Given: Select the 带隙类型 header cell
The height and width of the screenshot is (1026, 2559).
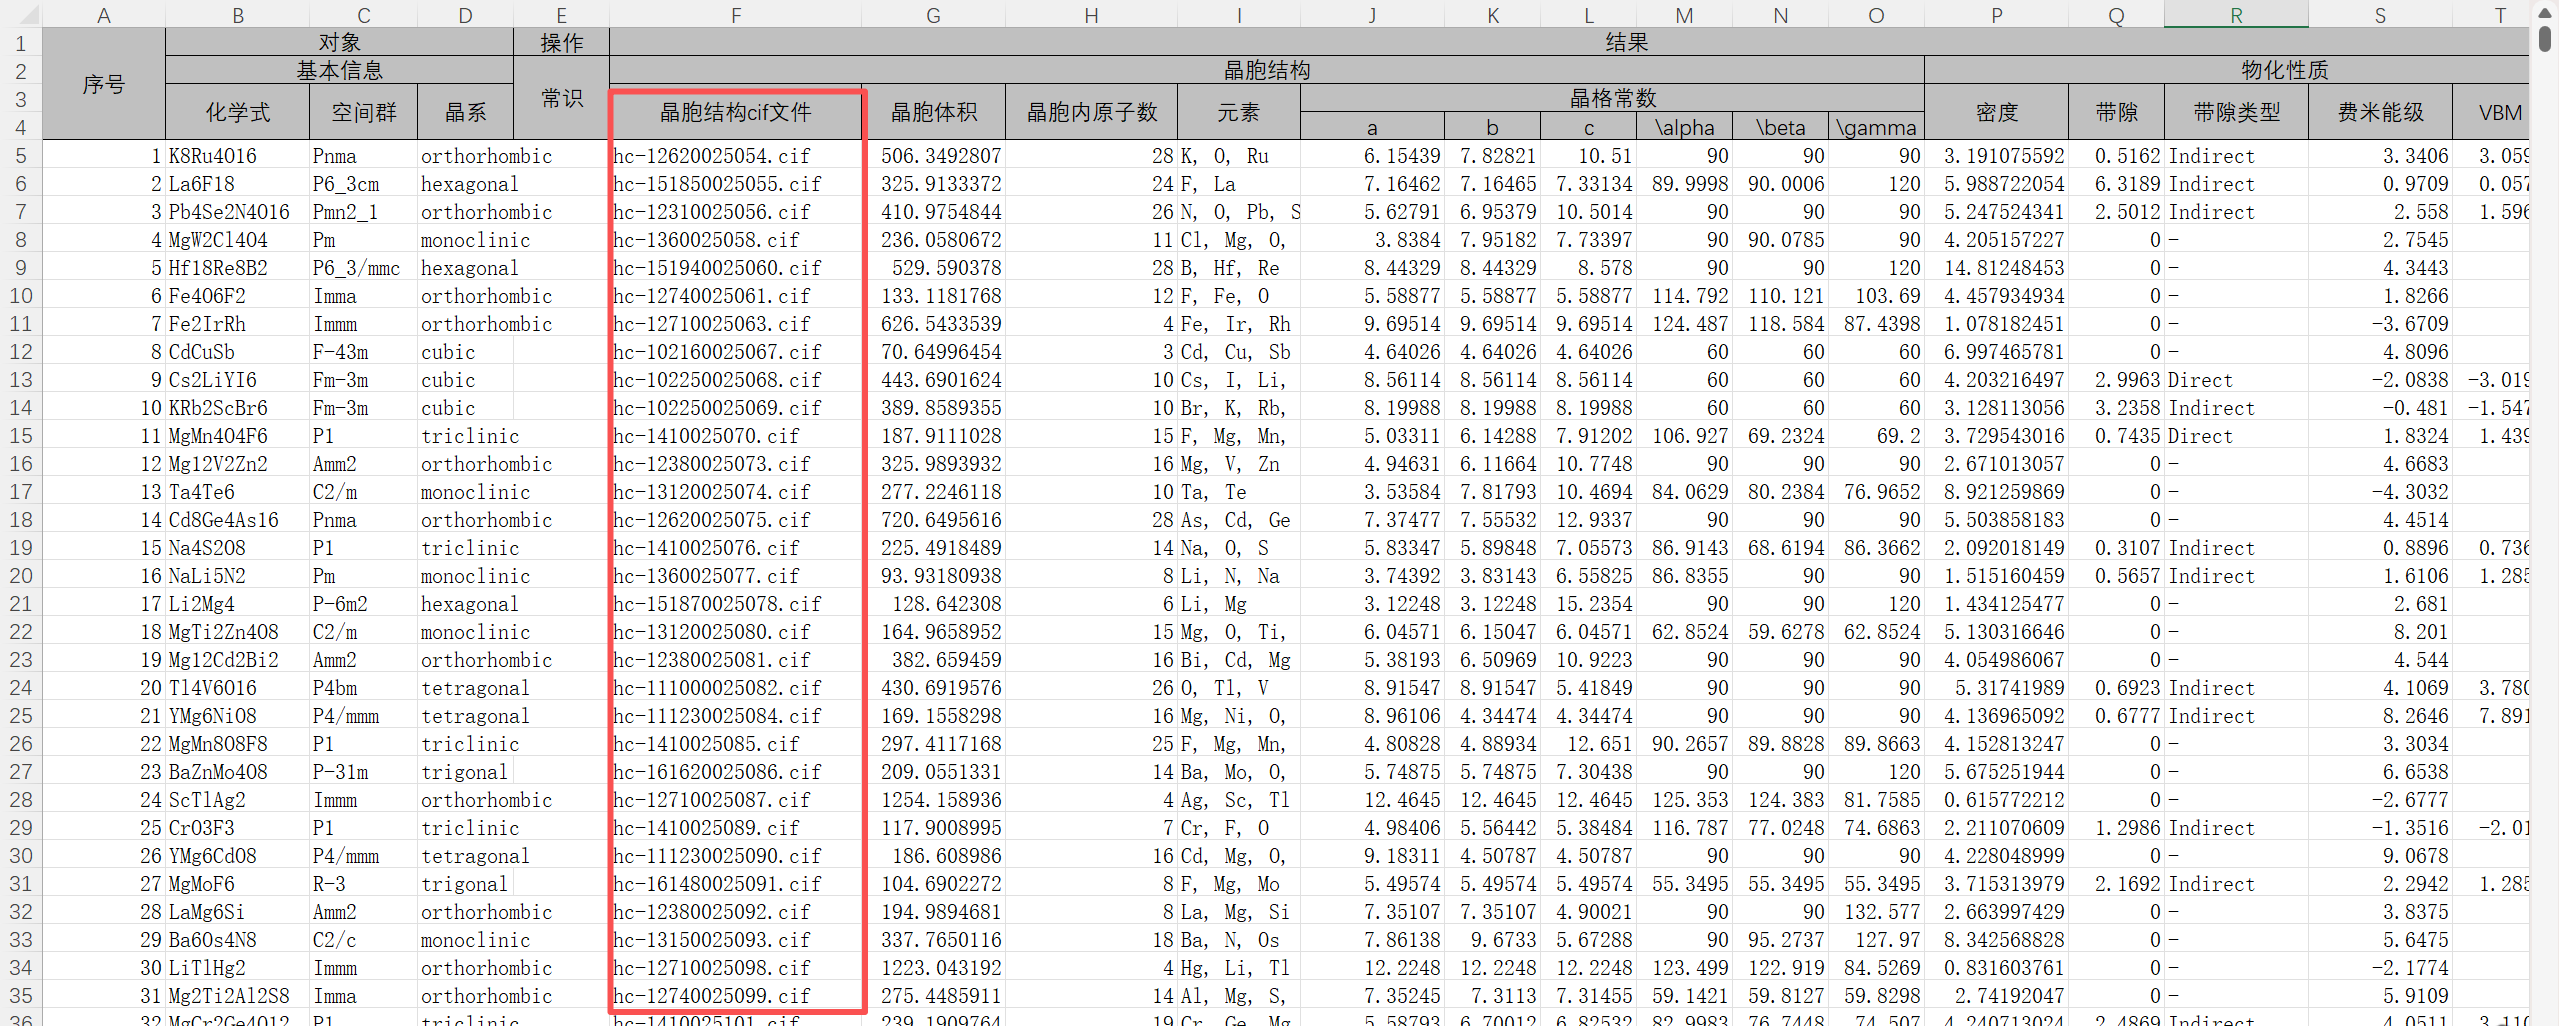Looking at the screenshot, I should tap(2236, 112).
